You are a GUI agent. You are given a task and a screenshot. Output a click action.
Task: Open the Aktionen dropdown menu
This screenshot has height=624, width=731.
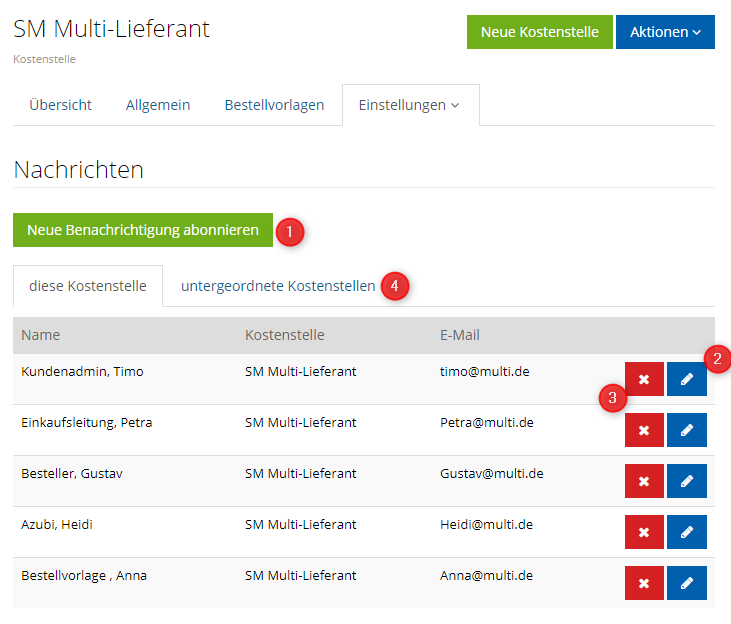pos(665,32)
